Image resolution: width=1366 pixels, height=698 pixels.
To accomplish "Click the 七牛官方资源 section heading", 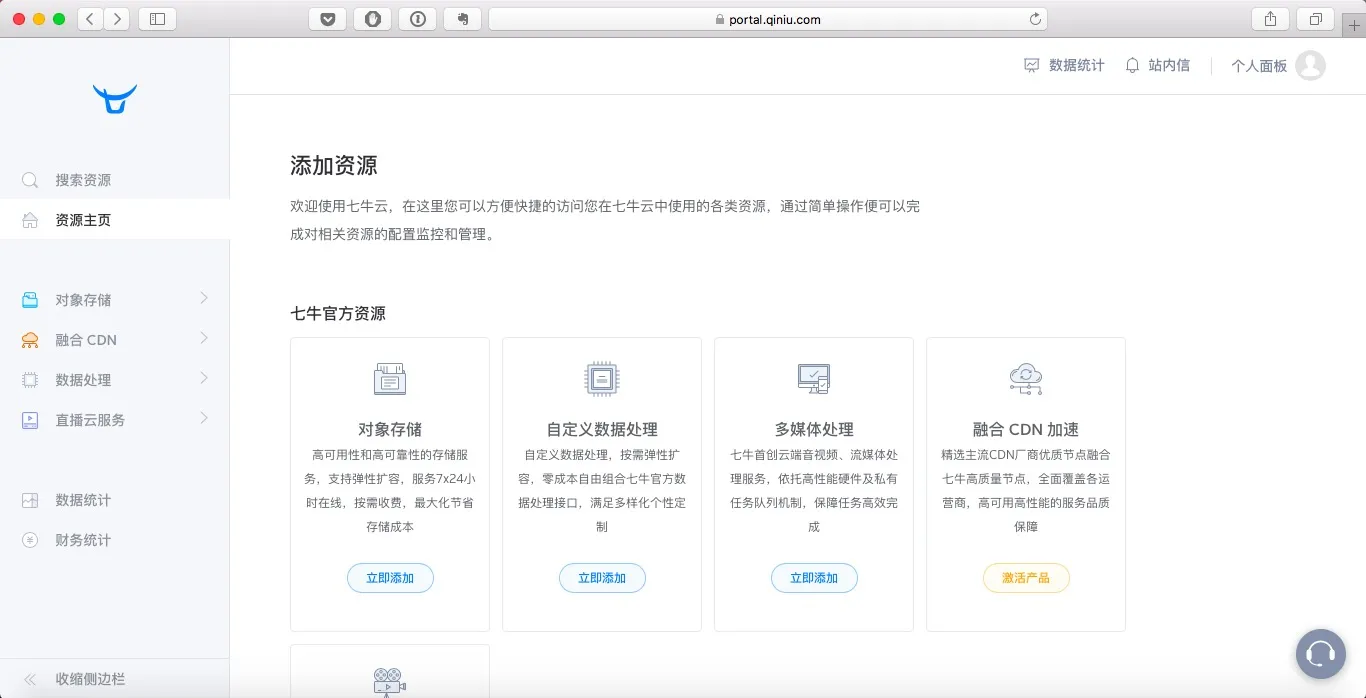I will pyautogui.click(x=338, y=313).
